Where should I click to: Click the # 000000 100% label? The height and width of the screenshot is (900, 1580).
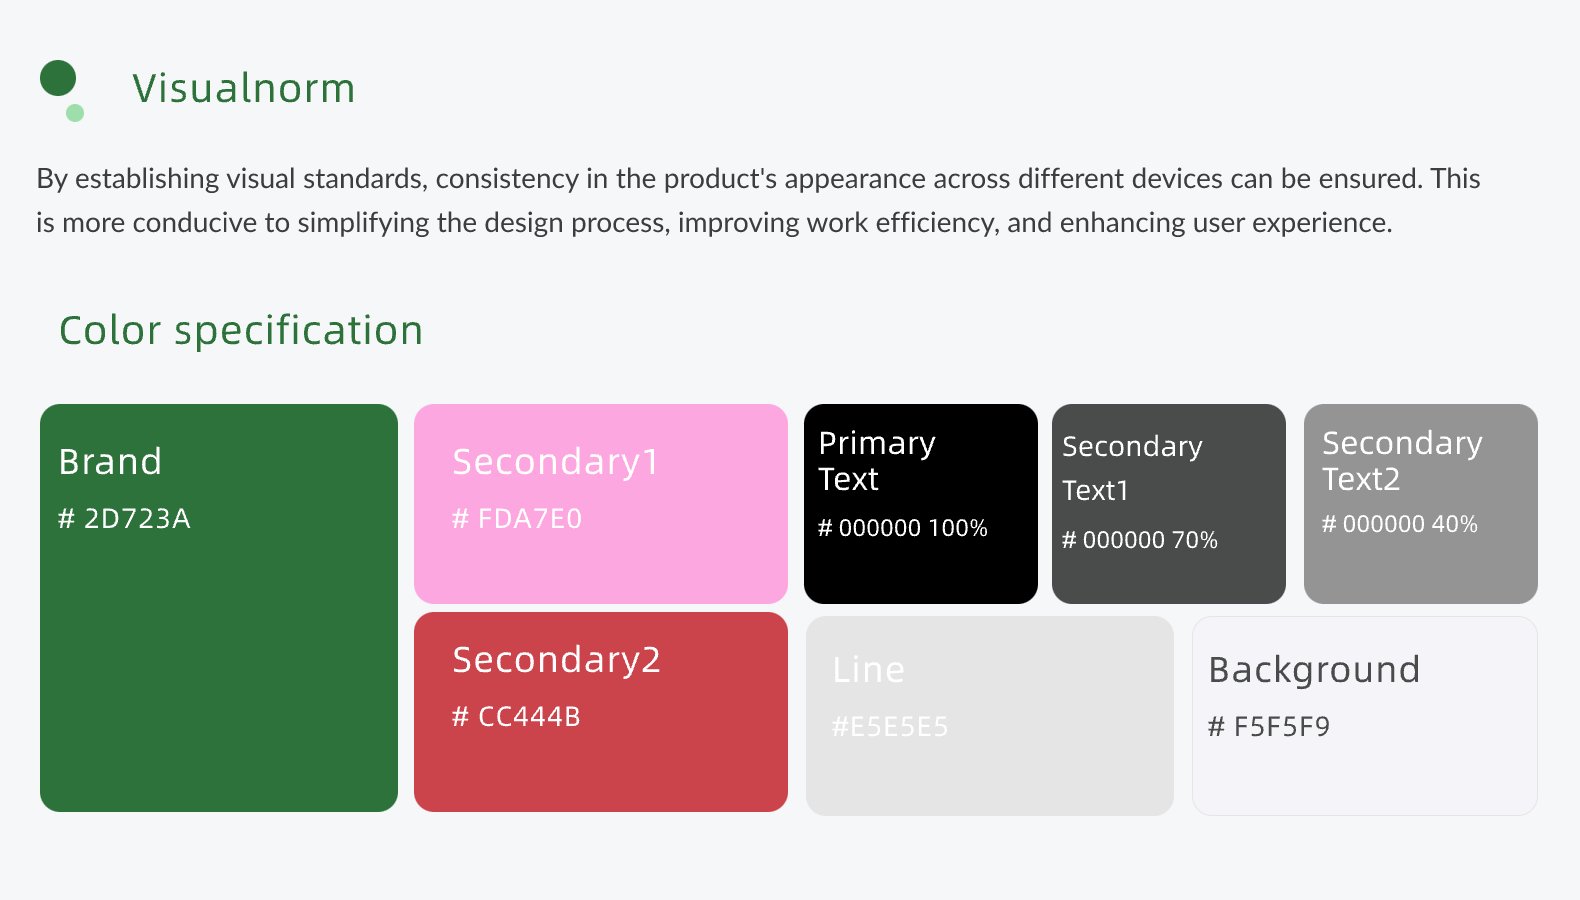(x=902, y=528)
